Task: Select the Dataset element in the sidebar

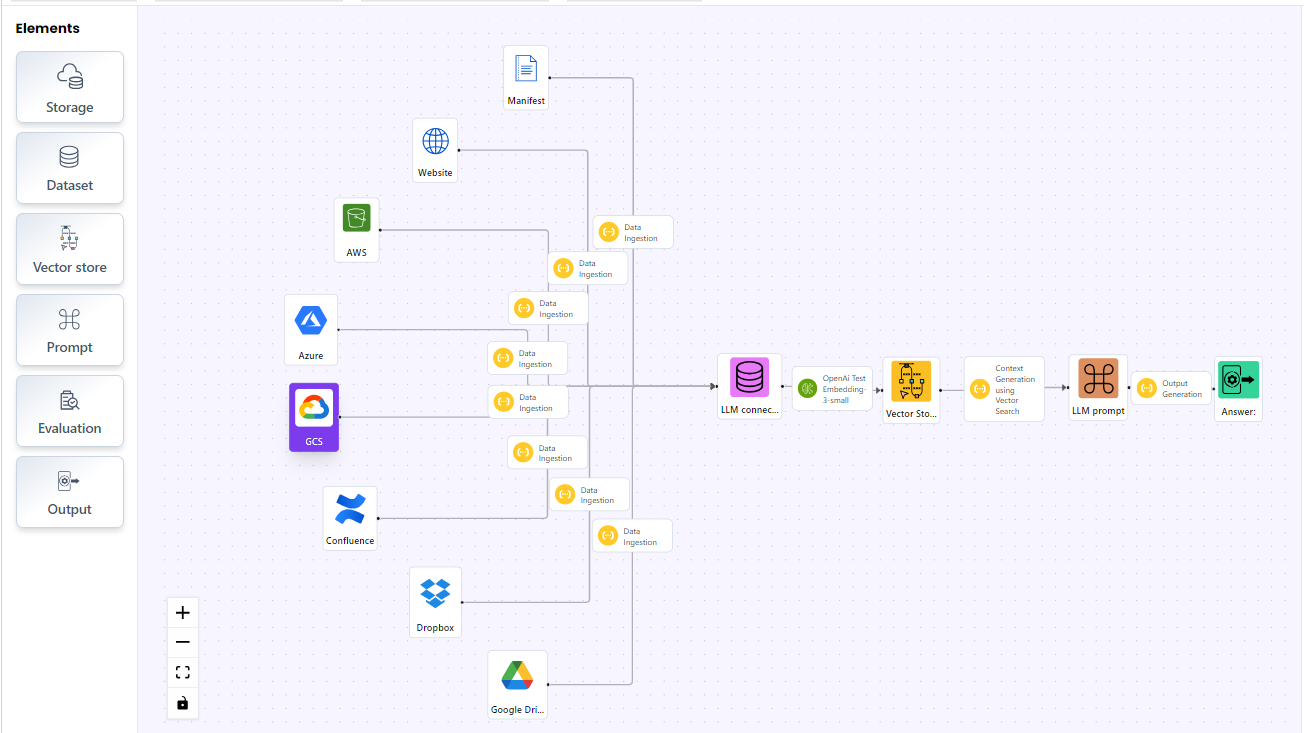Action: pos(69,167)
